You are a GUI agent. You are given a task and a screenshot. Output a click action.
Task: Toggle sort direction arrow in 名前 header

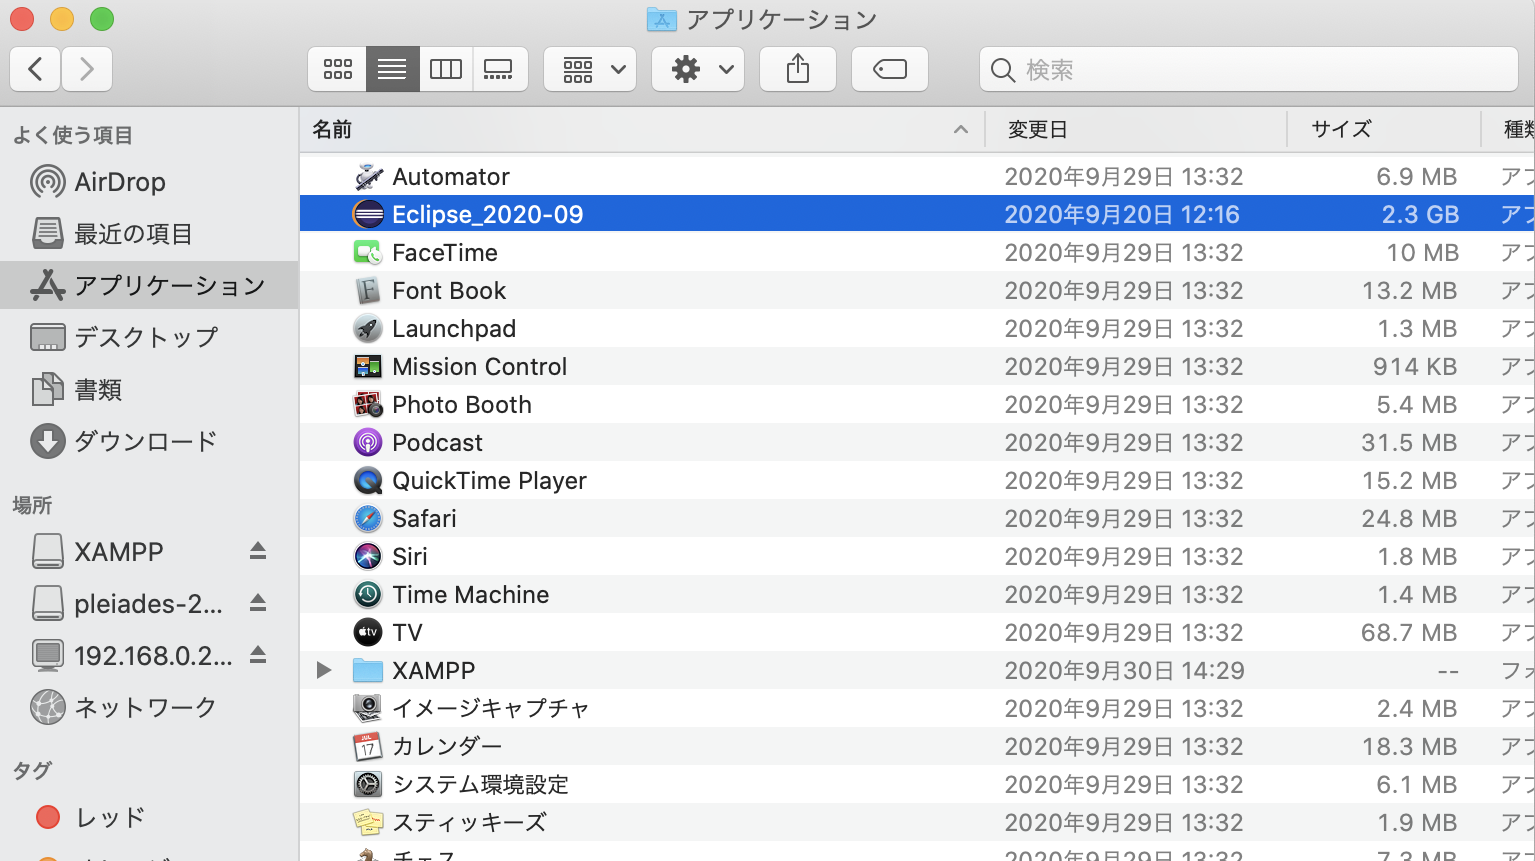[x=961, y=129]
